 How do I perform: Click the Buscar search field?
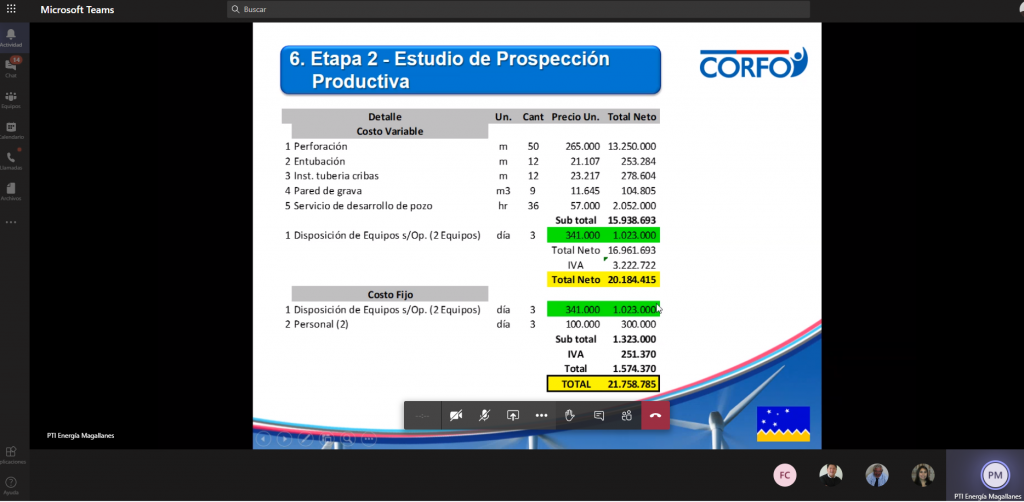tap(400, 10)
